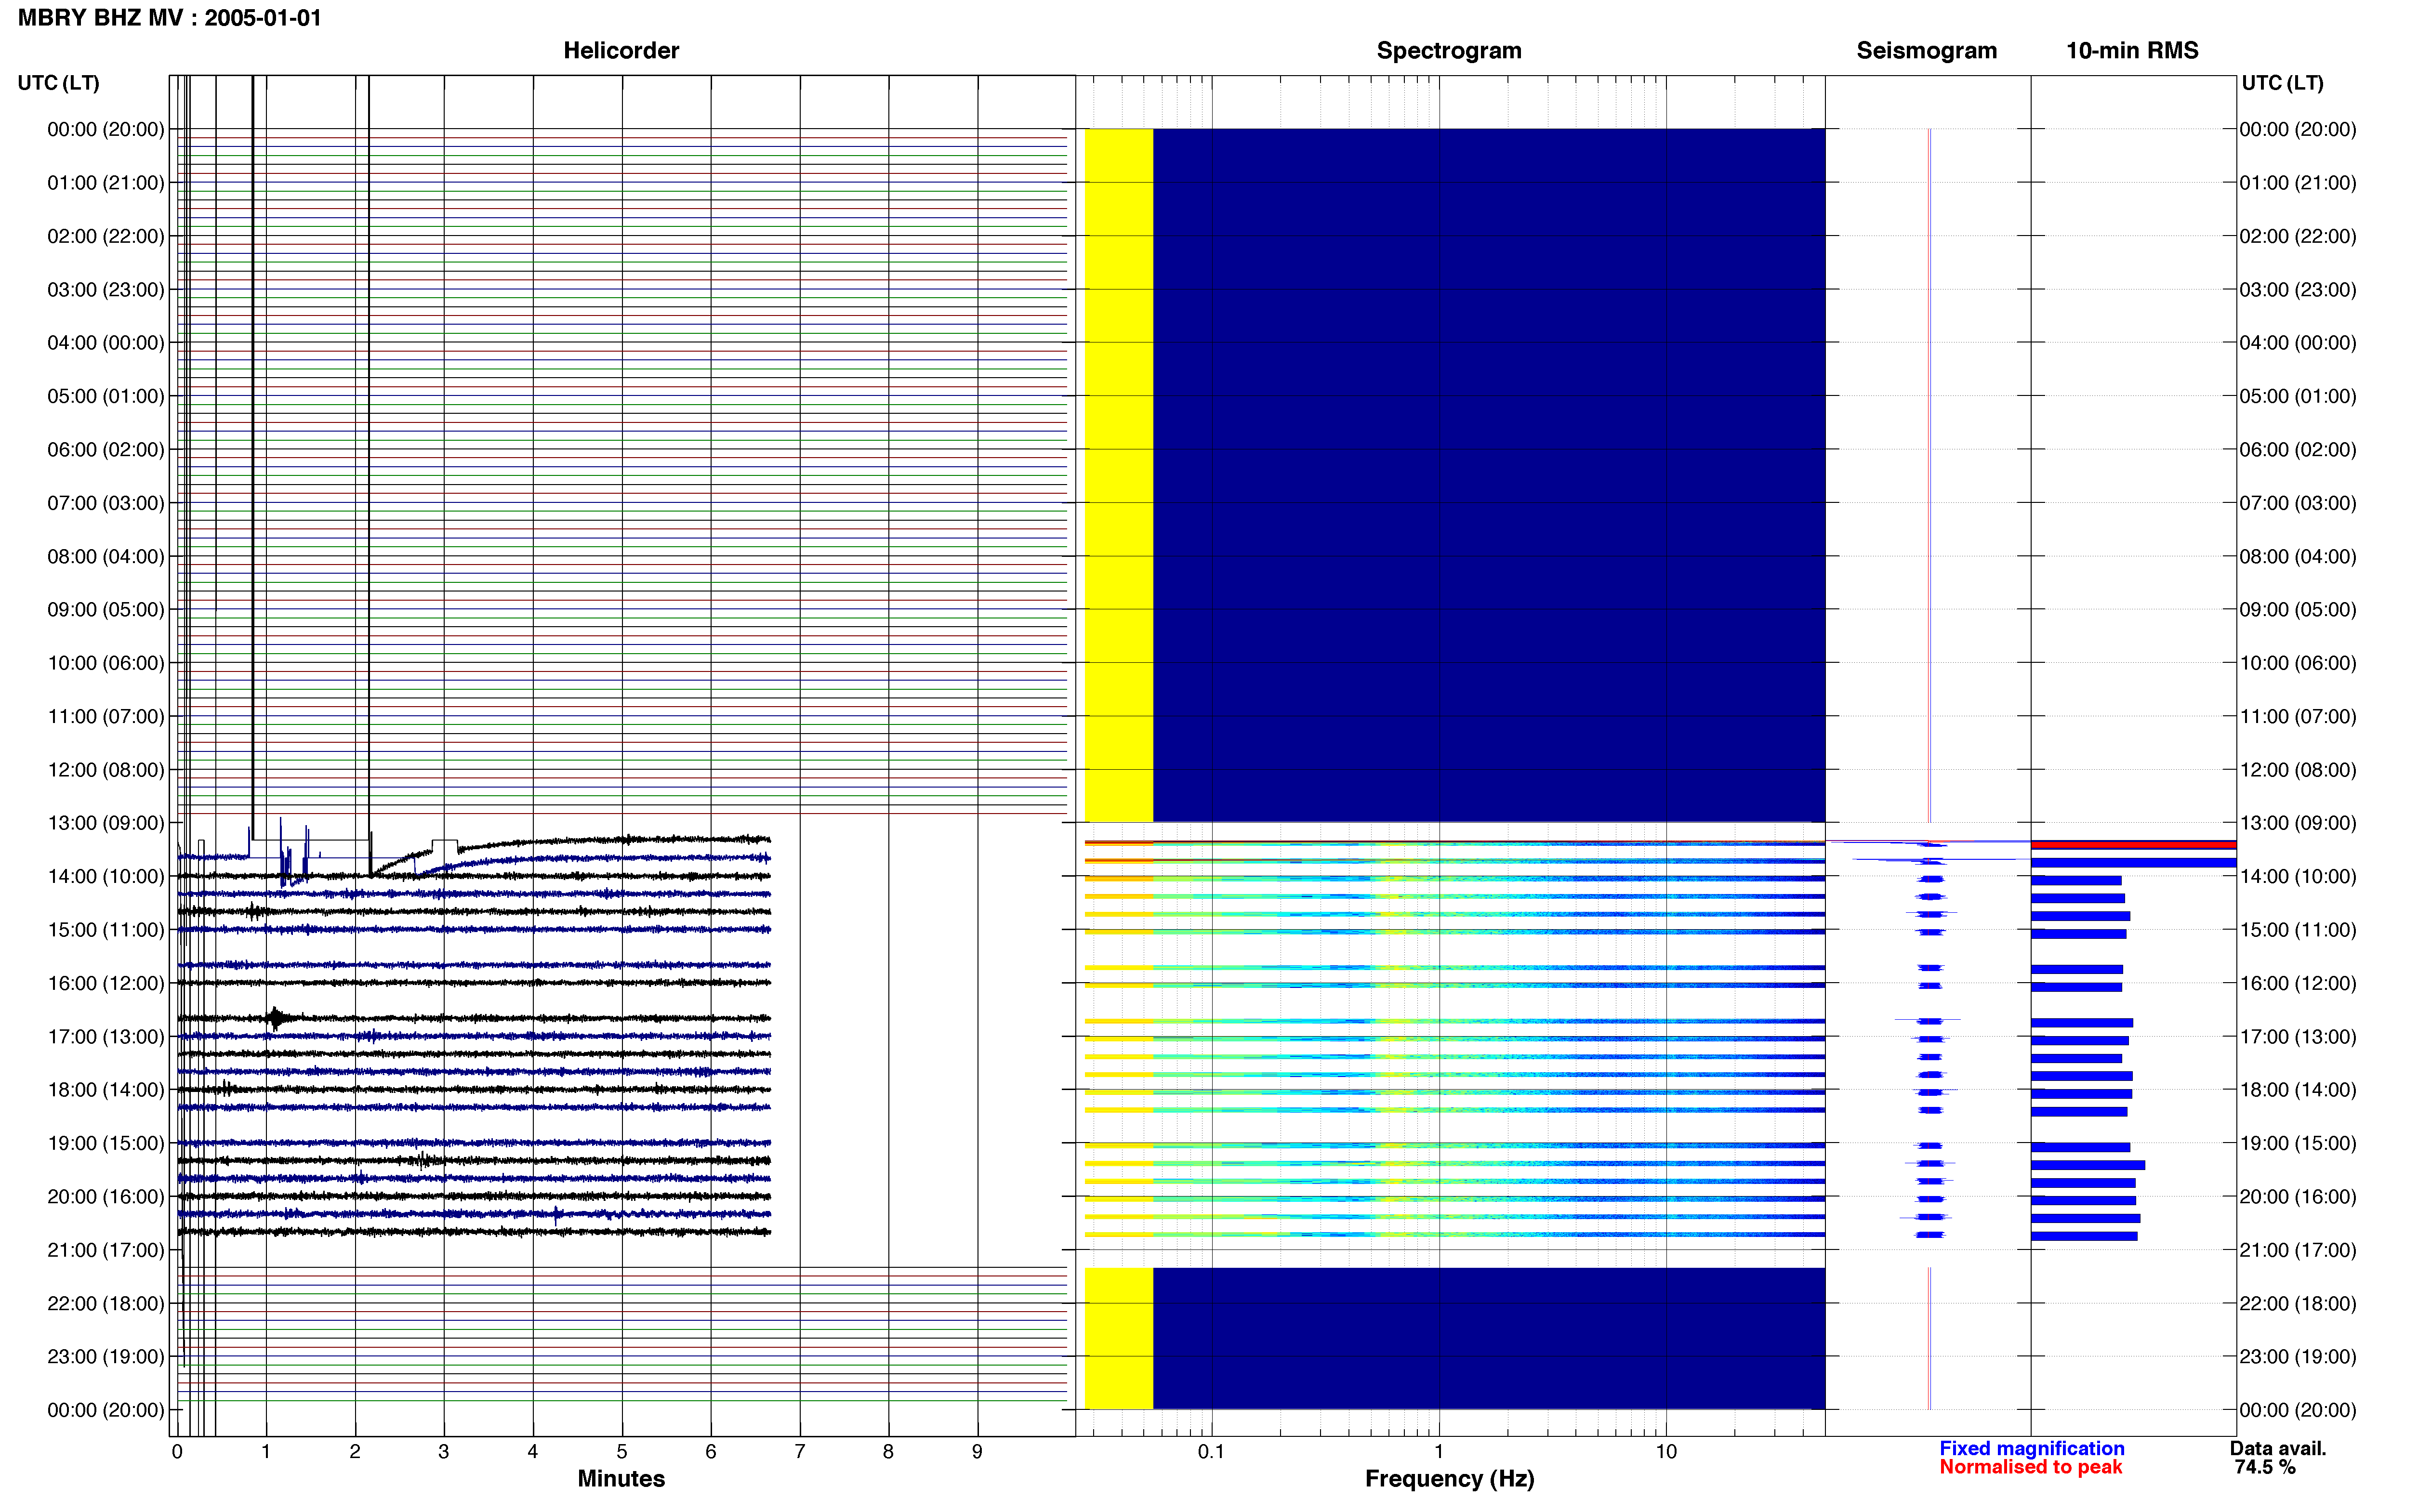The image size is (2418, 1512).
Task: Click left-axis time label 16:00 (12:00)
Action: pos(106,983)
